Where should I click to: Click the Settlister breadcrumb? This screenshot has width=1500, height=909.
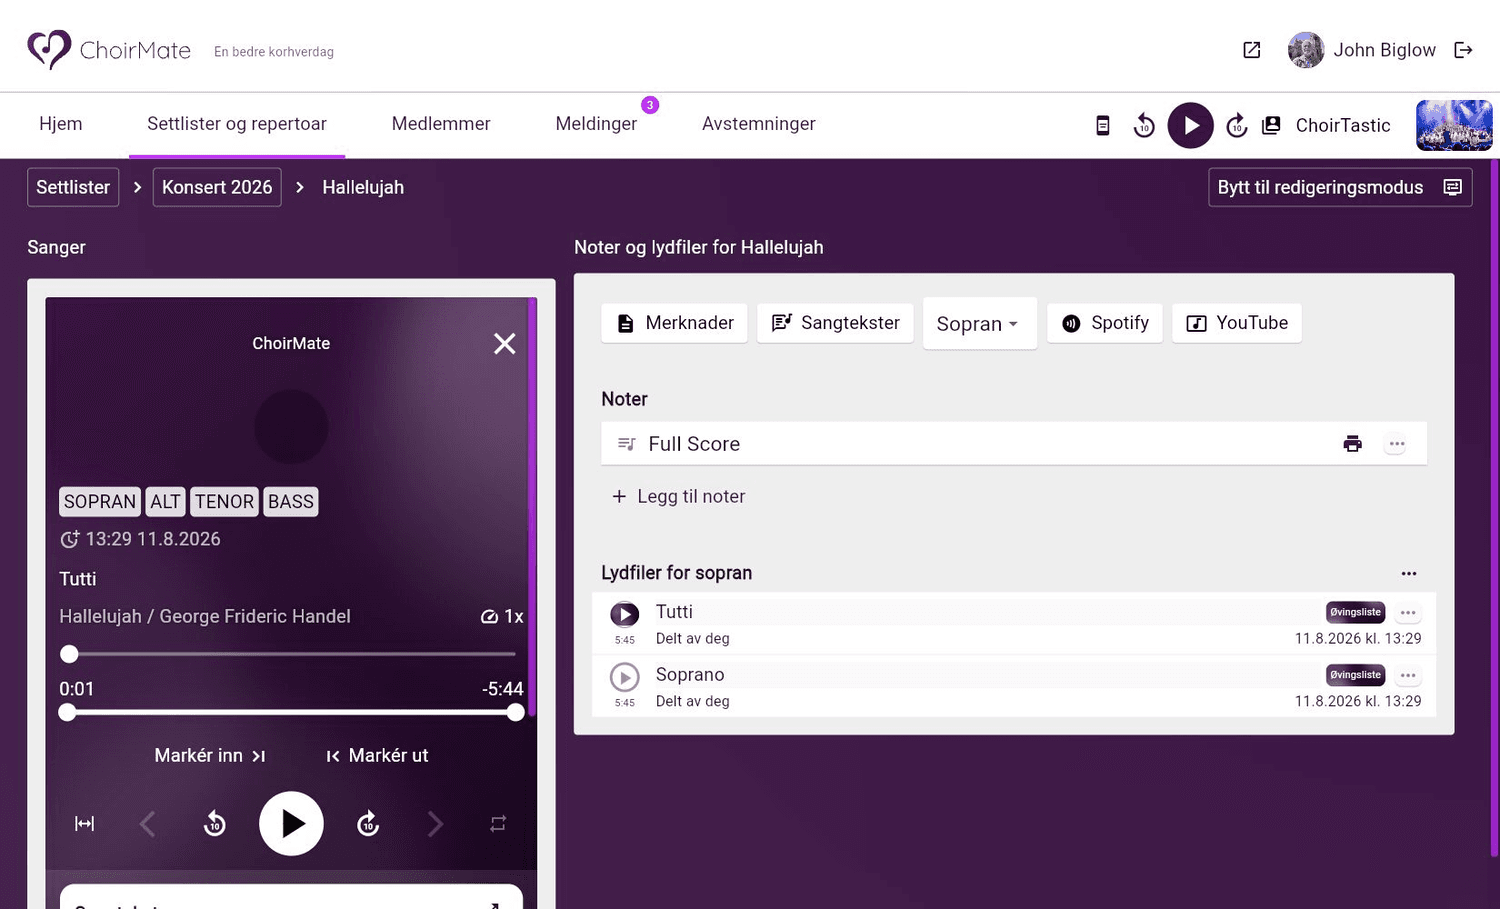73,187
